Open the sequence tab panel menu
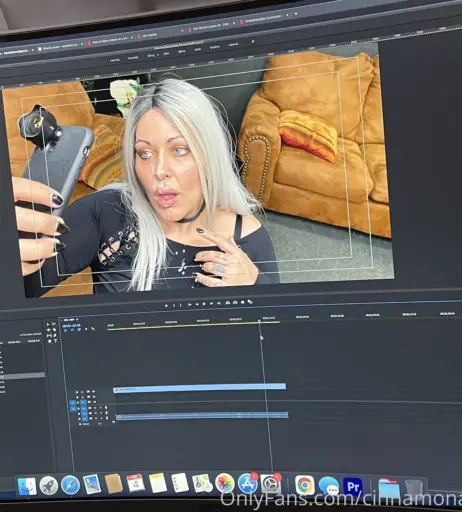Viewport: 462px width, 512px height. [77, 320]
